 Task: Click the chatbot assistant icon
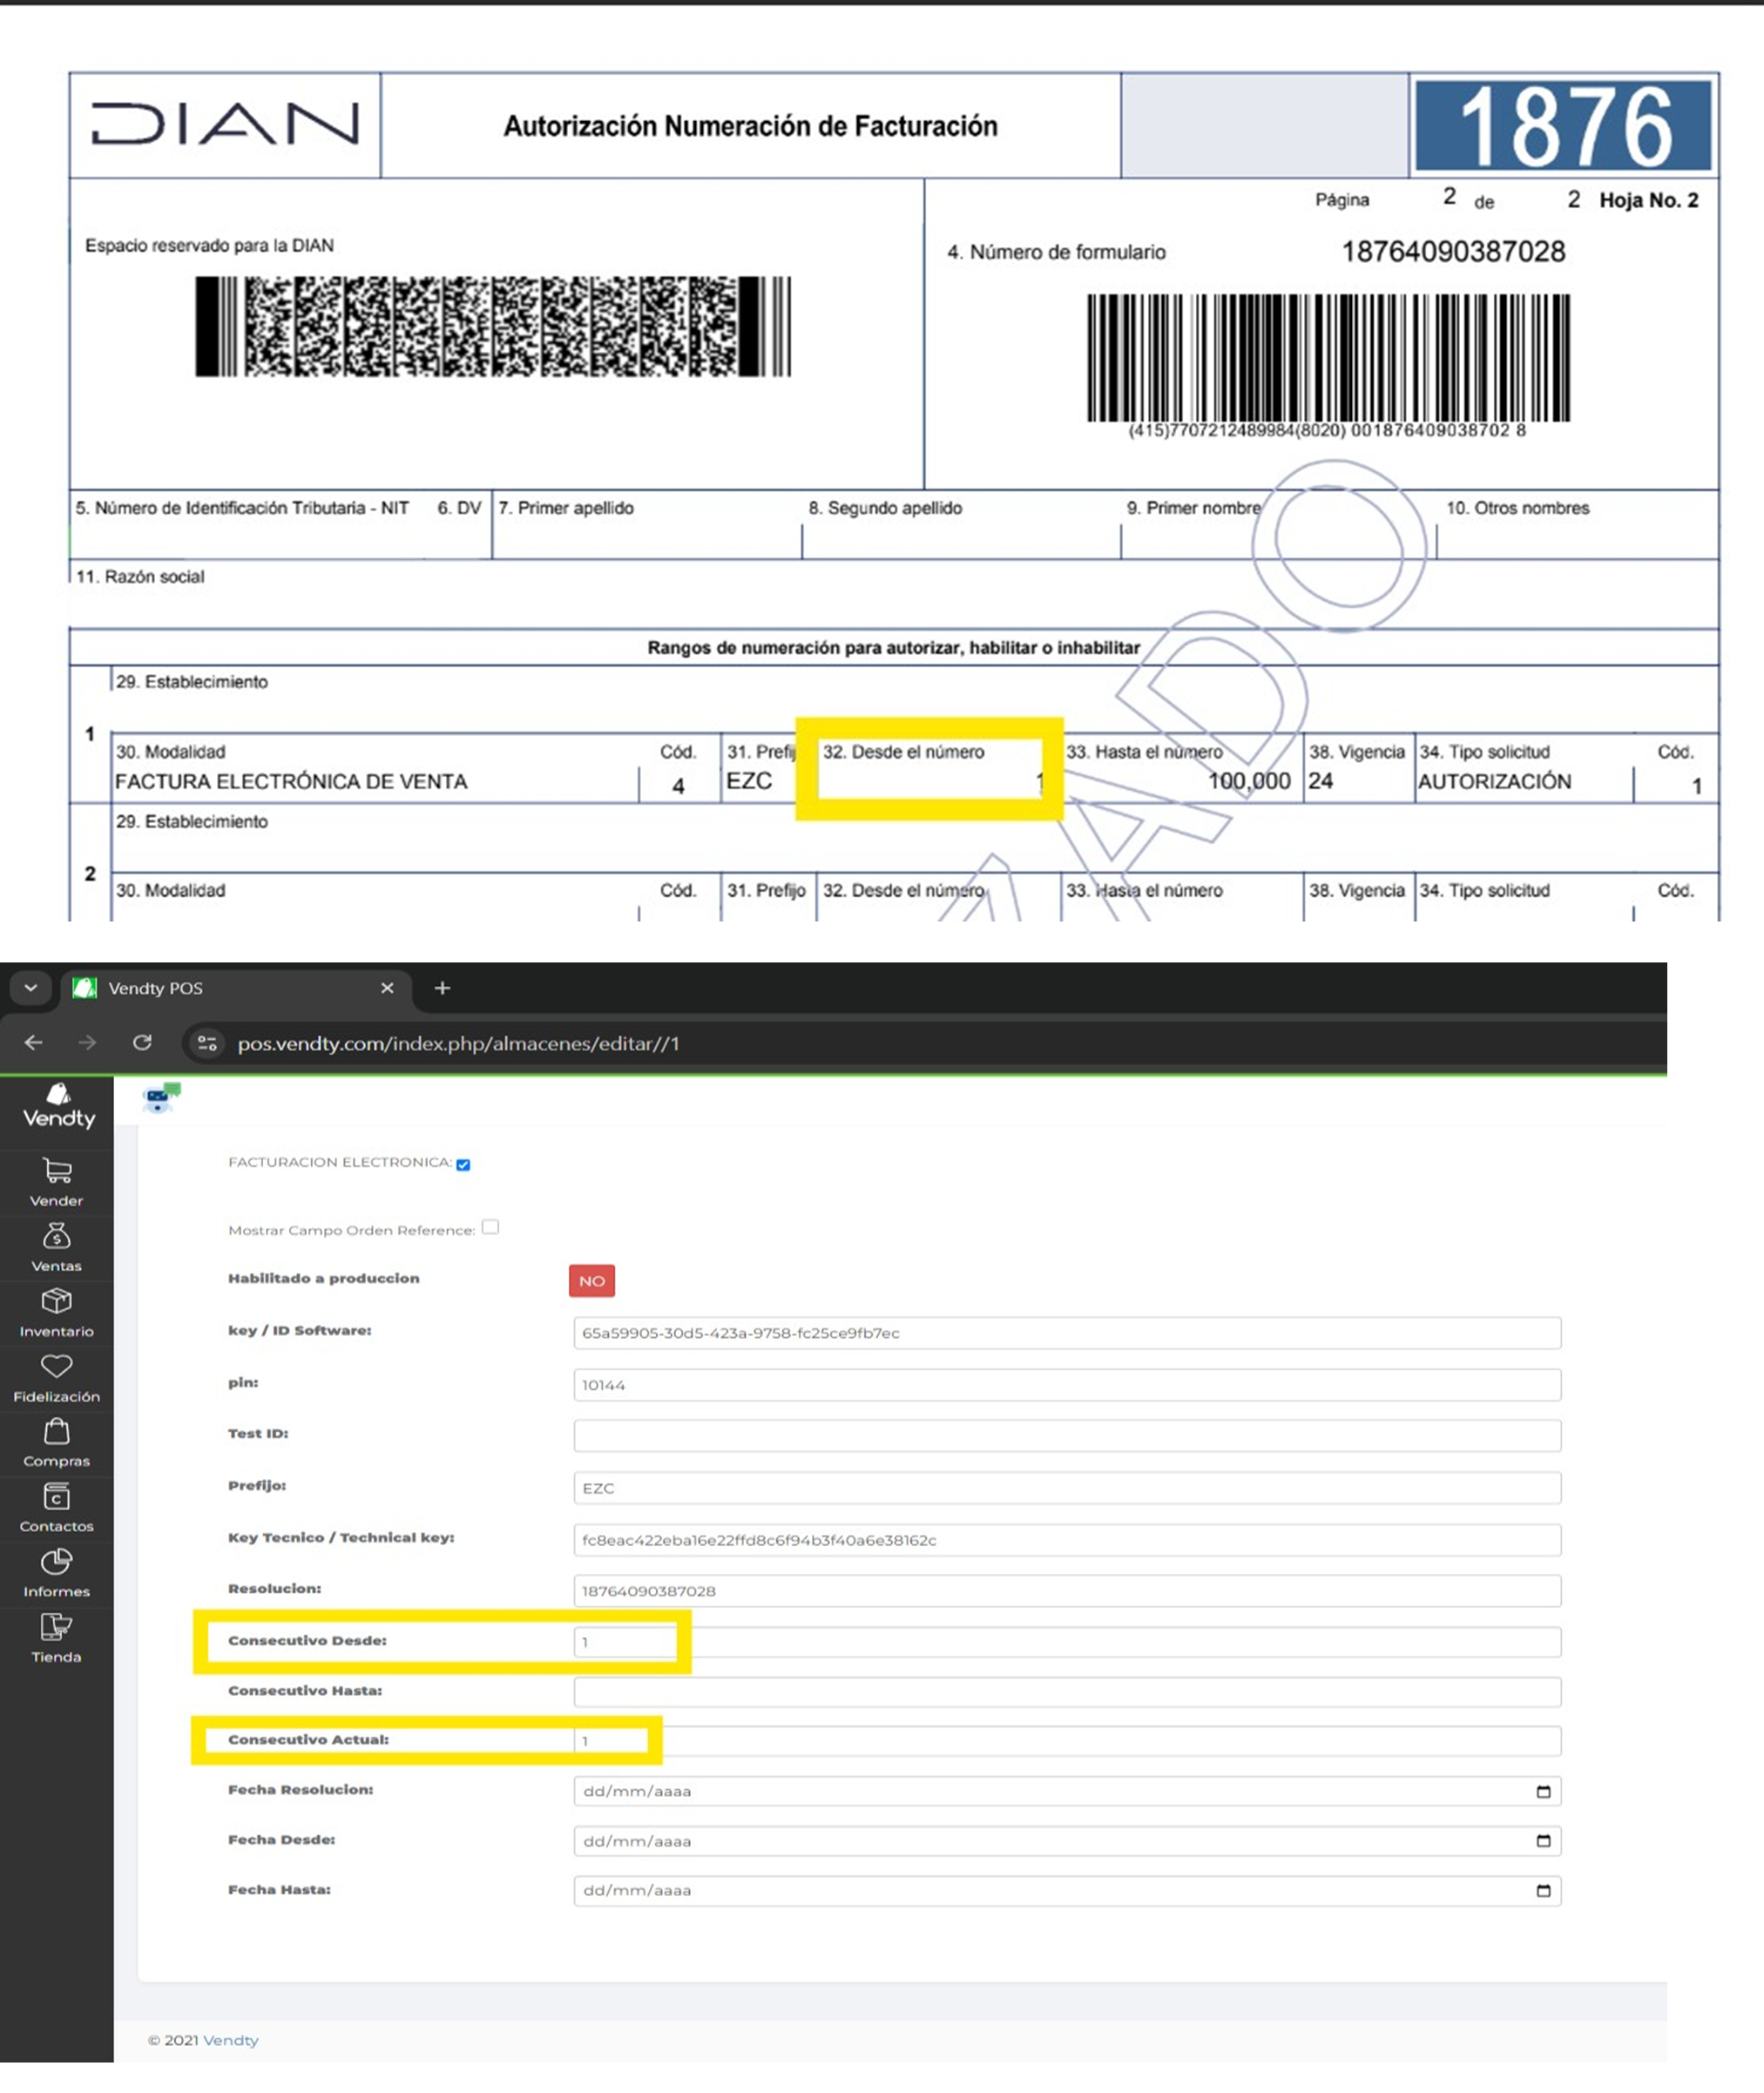[160, 1097]
